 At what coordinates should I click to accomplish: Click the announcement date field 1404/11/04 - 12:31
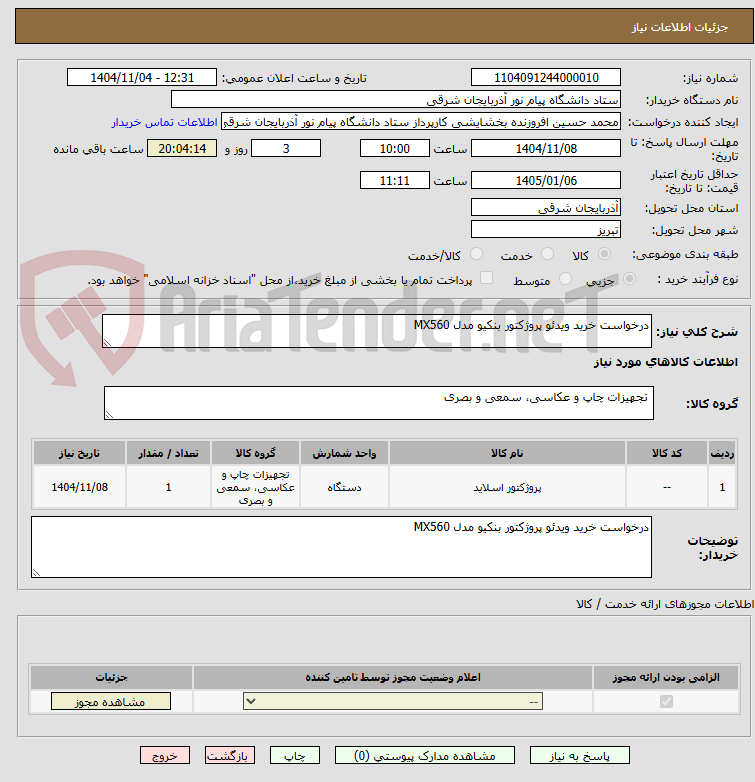tap(142, 78)
